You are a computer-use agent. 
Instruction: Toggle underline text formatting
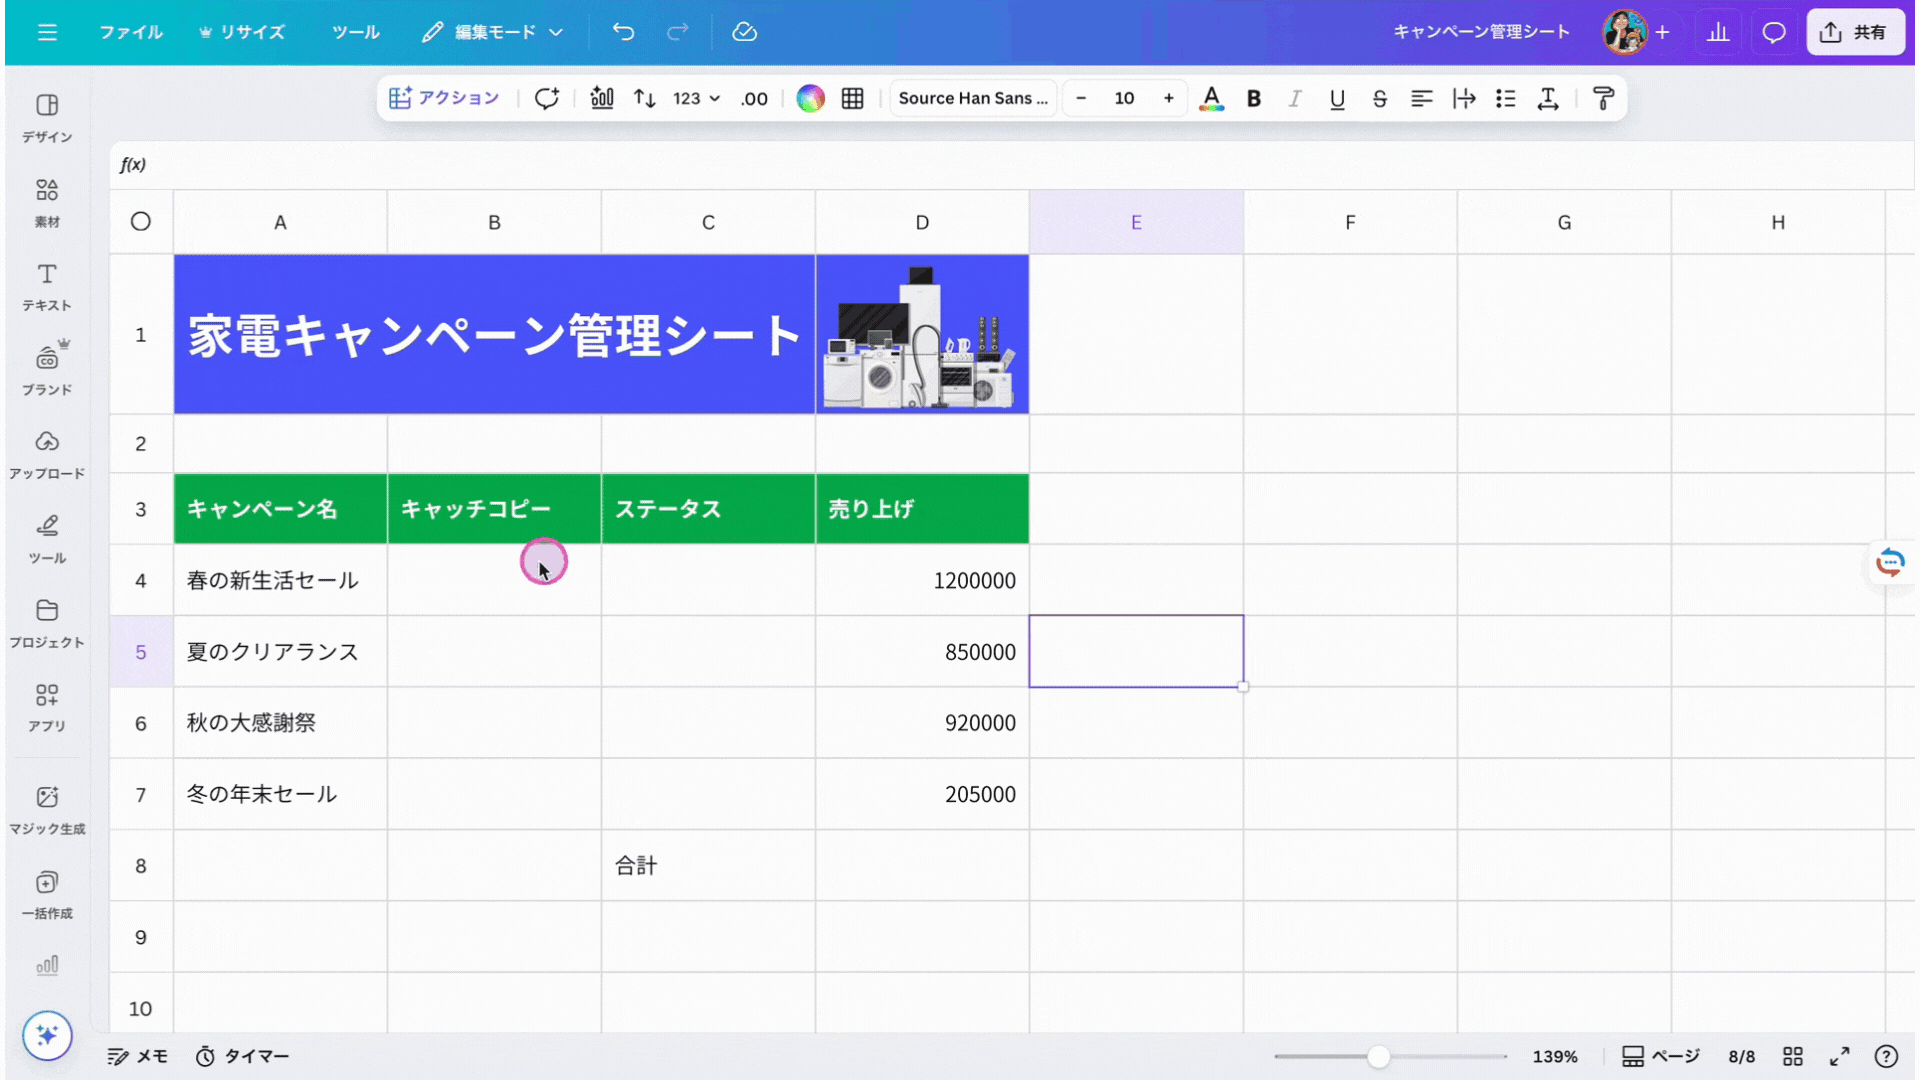click(1337, 98)
